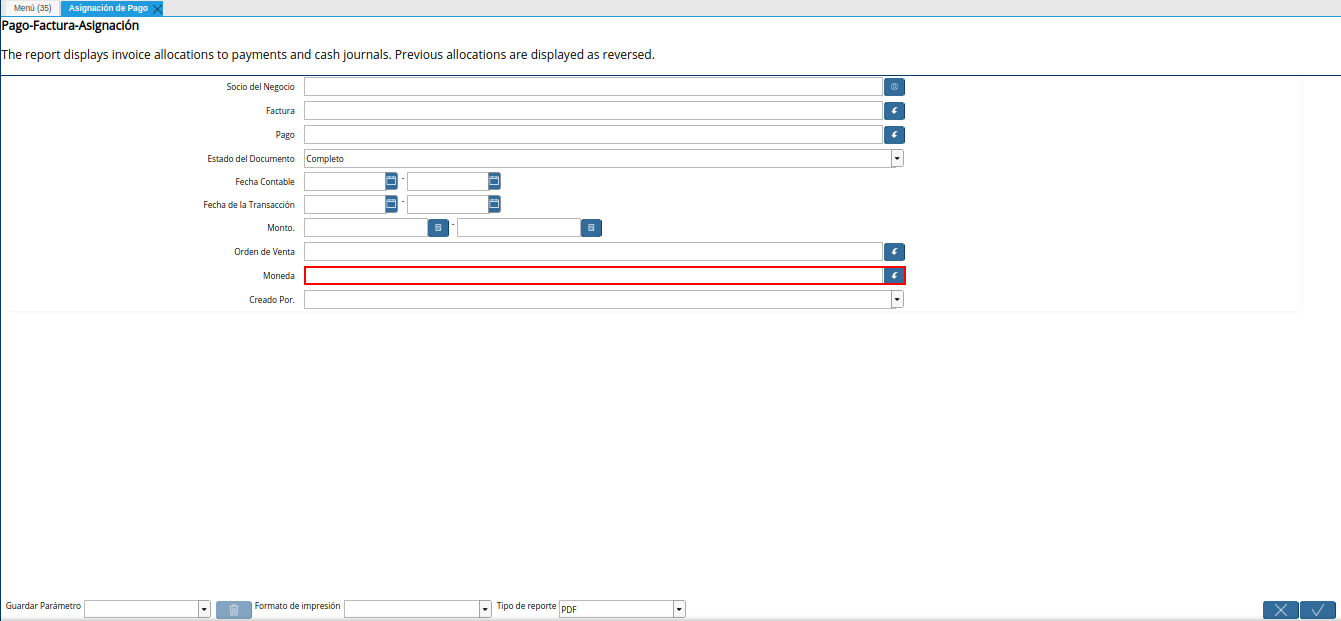Focus the Fecha Contable end date field

pos(447,181)
